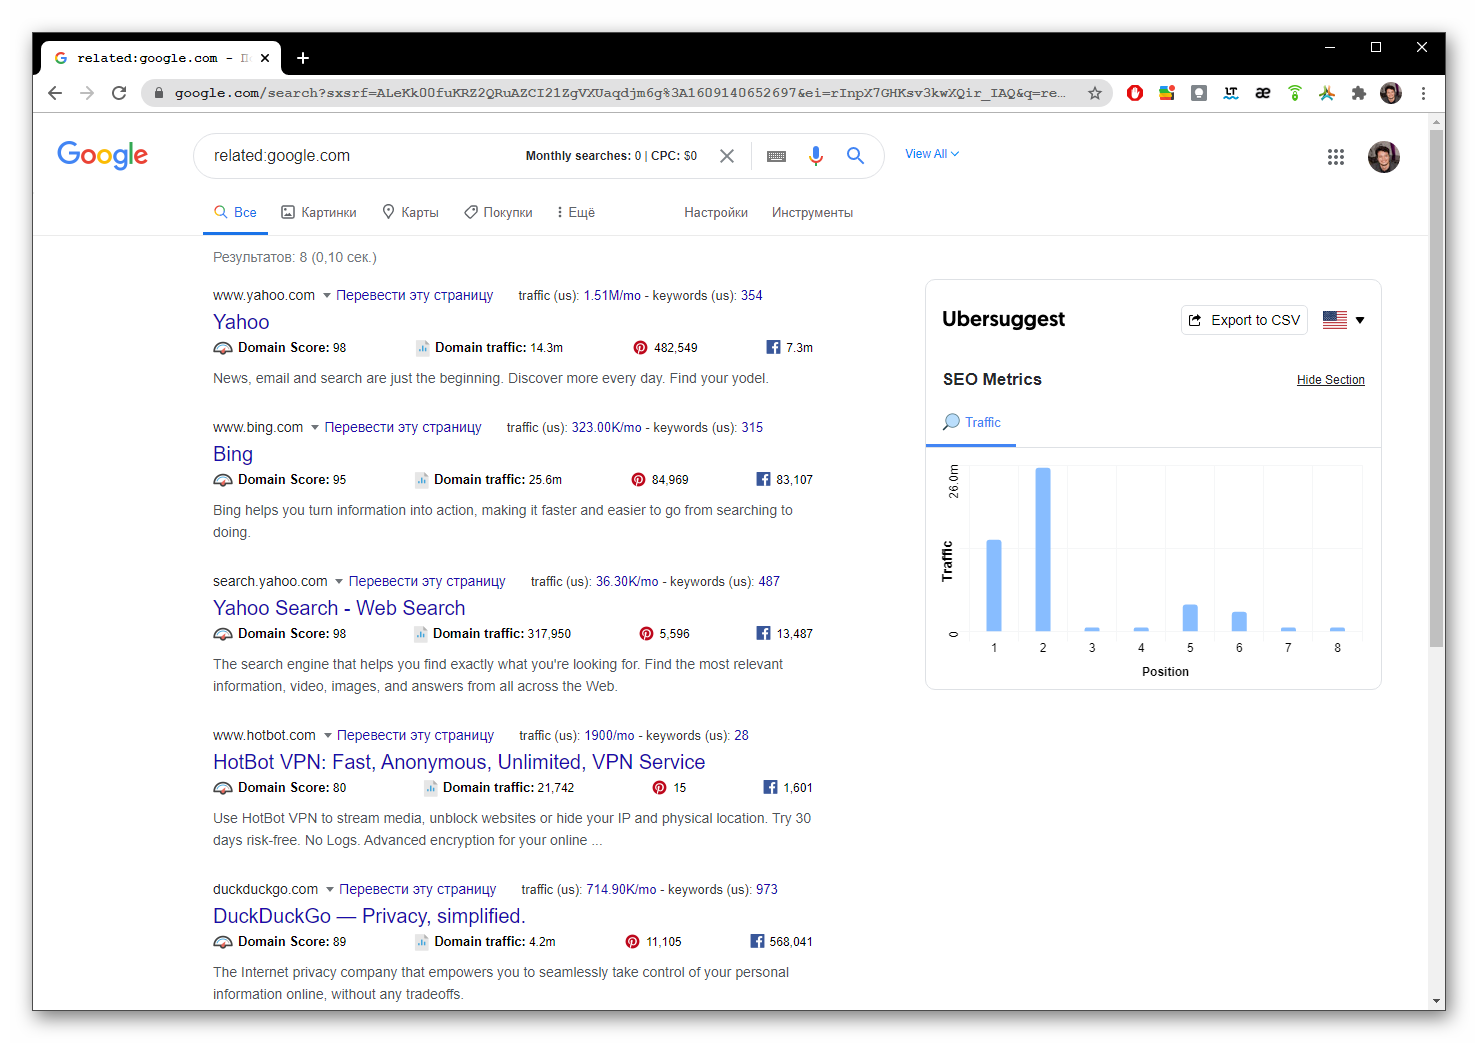Expand www.yahoo.com URL dropdown arrow
The height and width of the screenshot is (1043, 1478).
pos(326,296)
